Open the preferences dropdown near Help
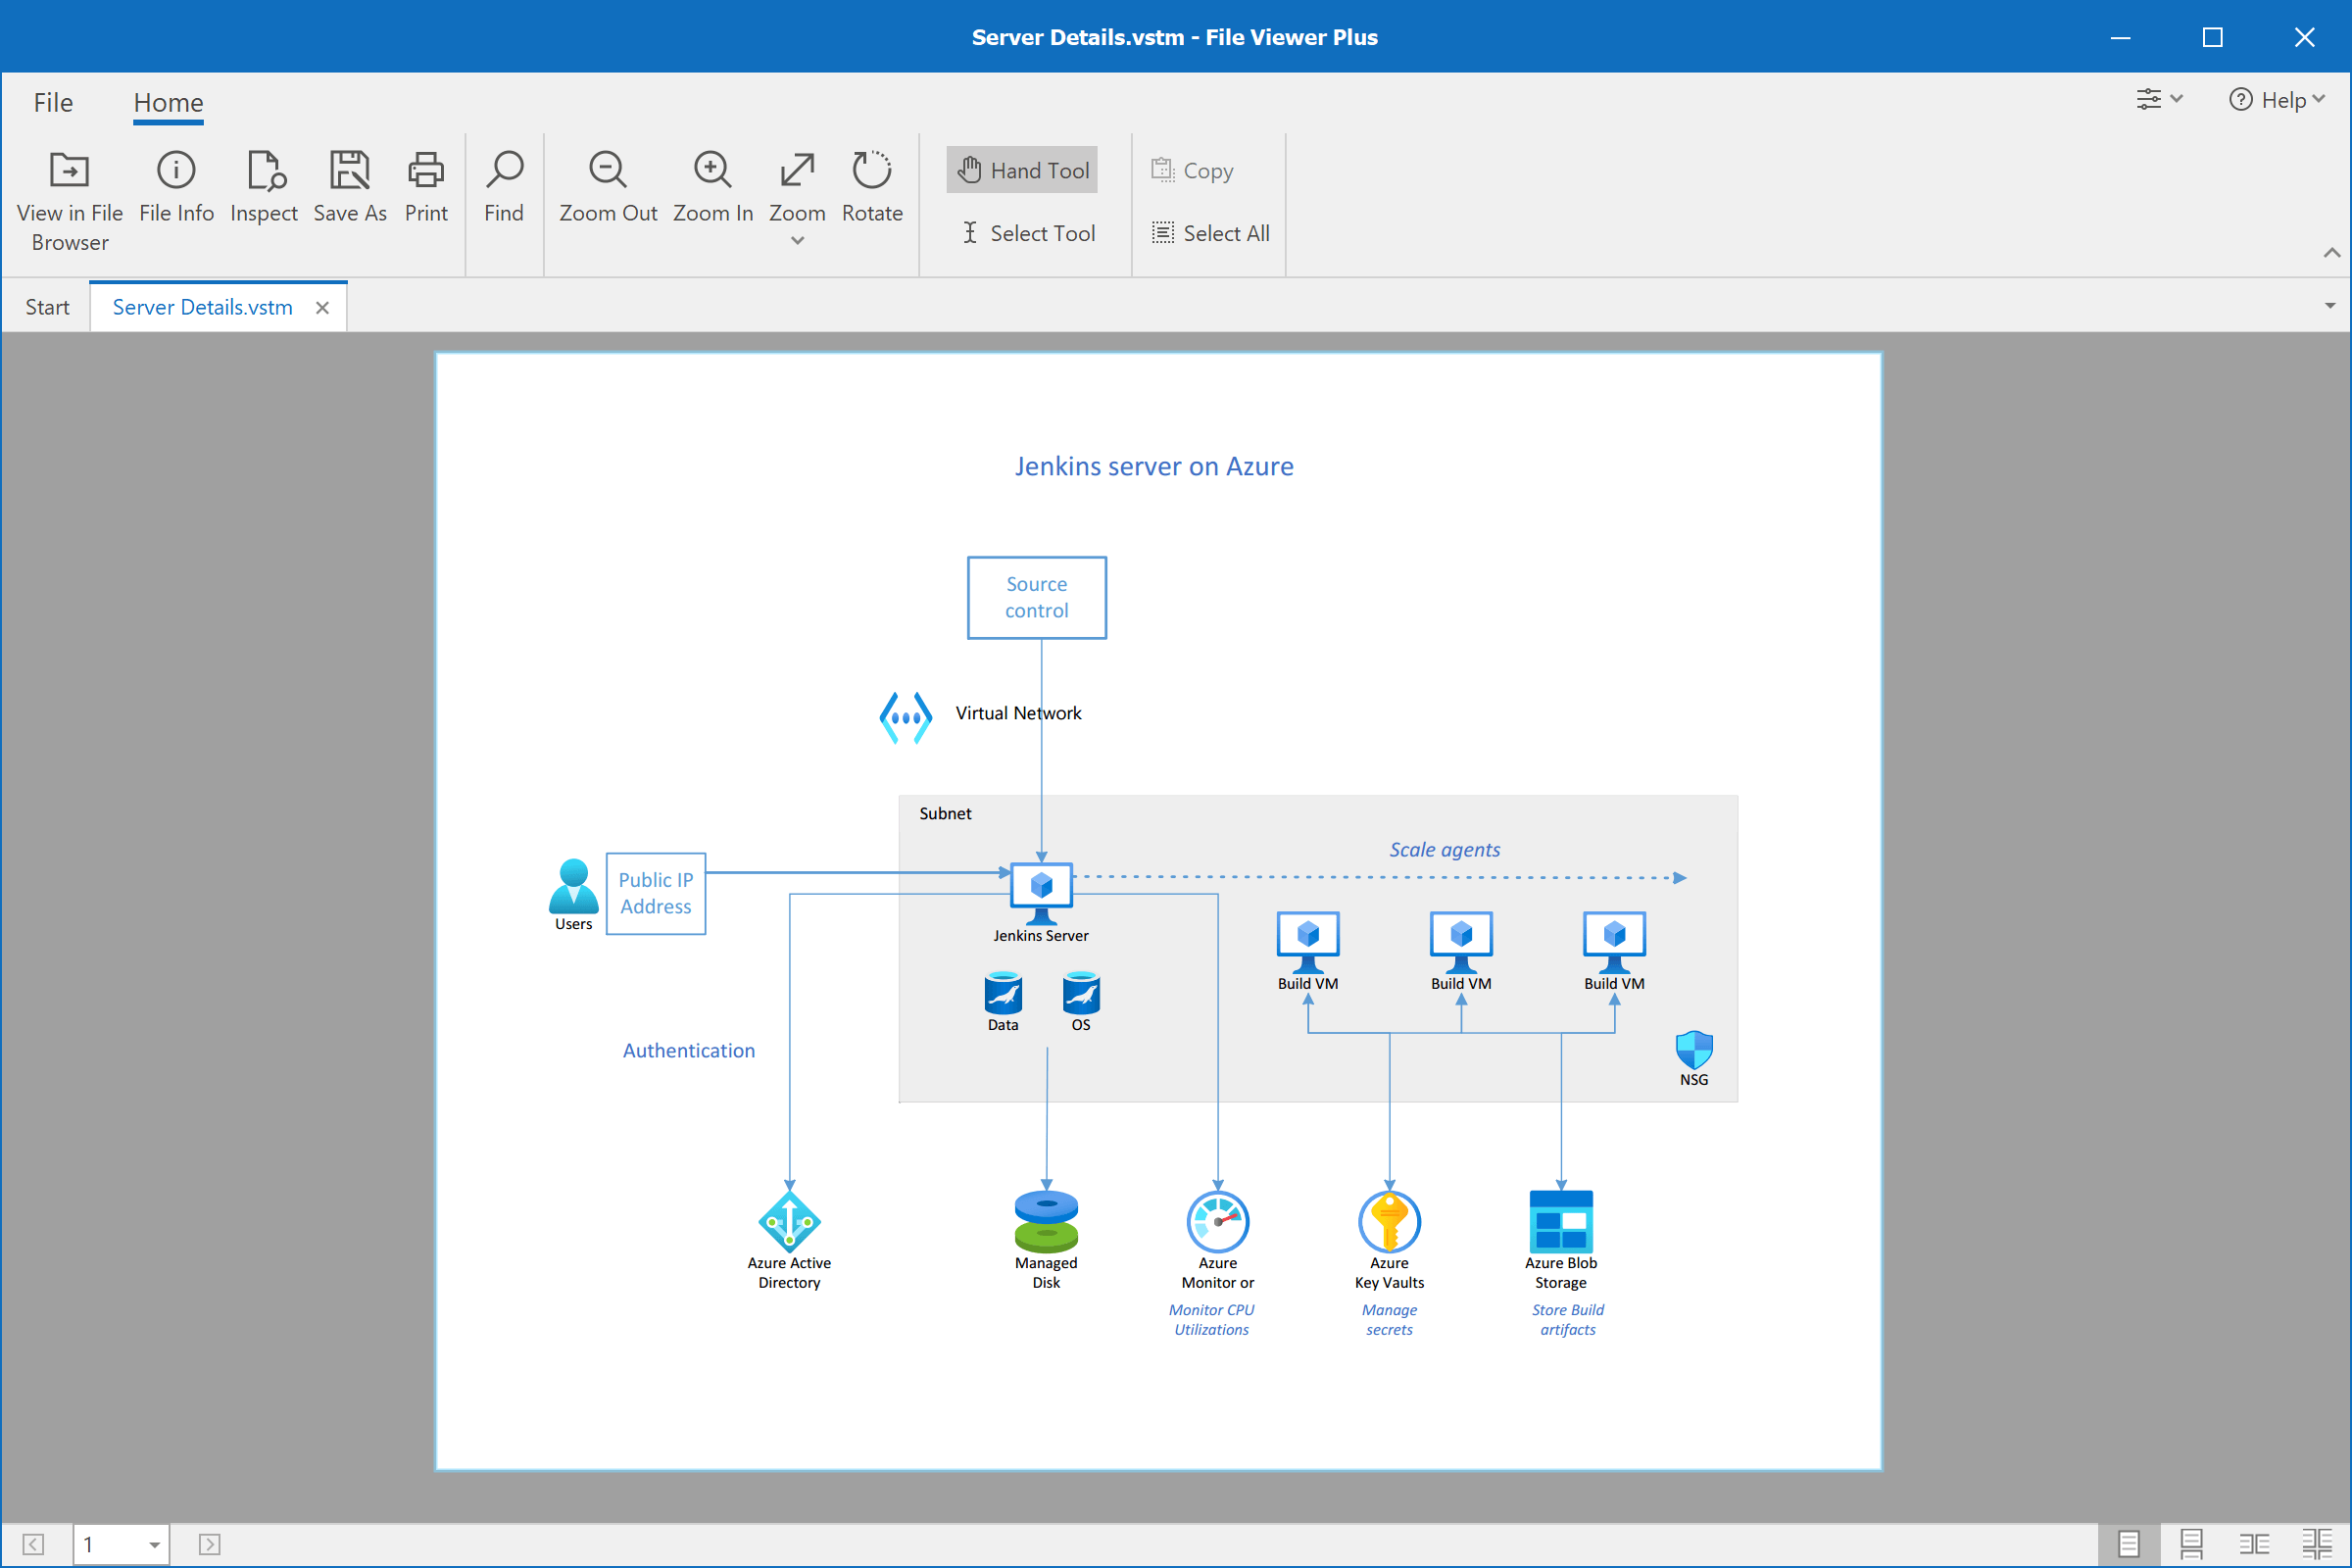 pyautogui.click(x=2159, y=99)
